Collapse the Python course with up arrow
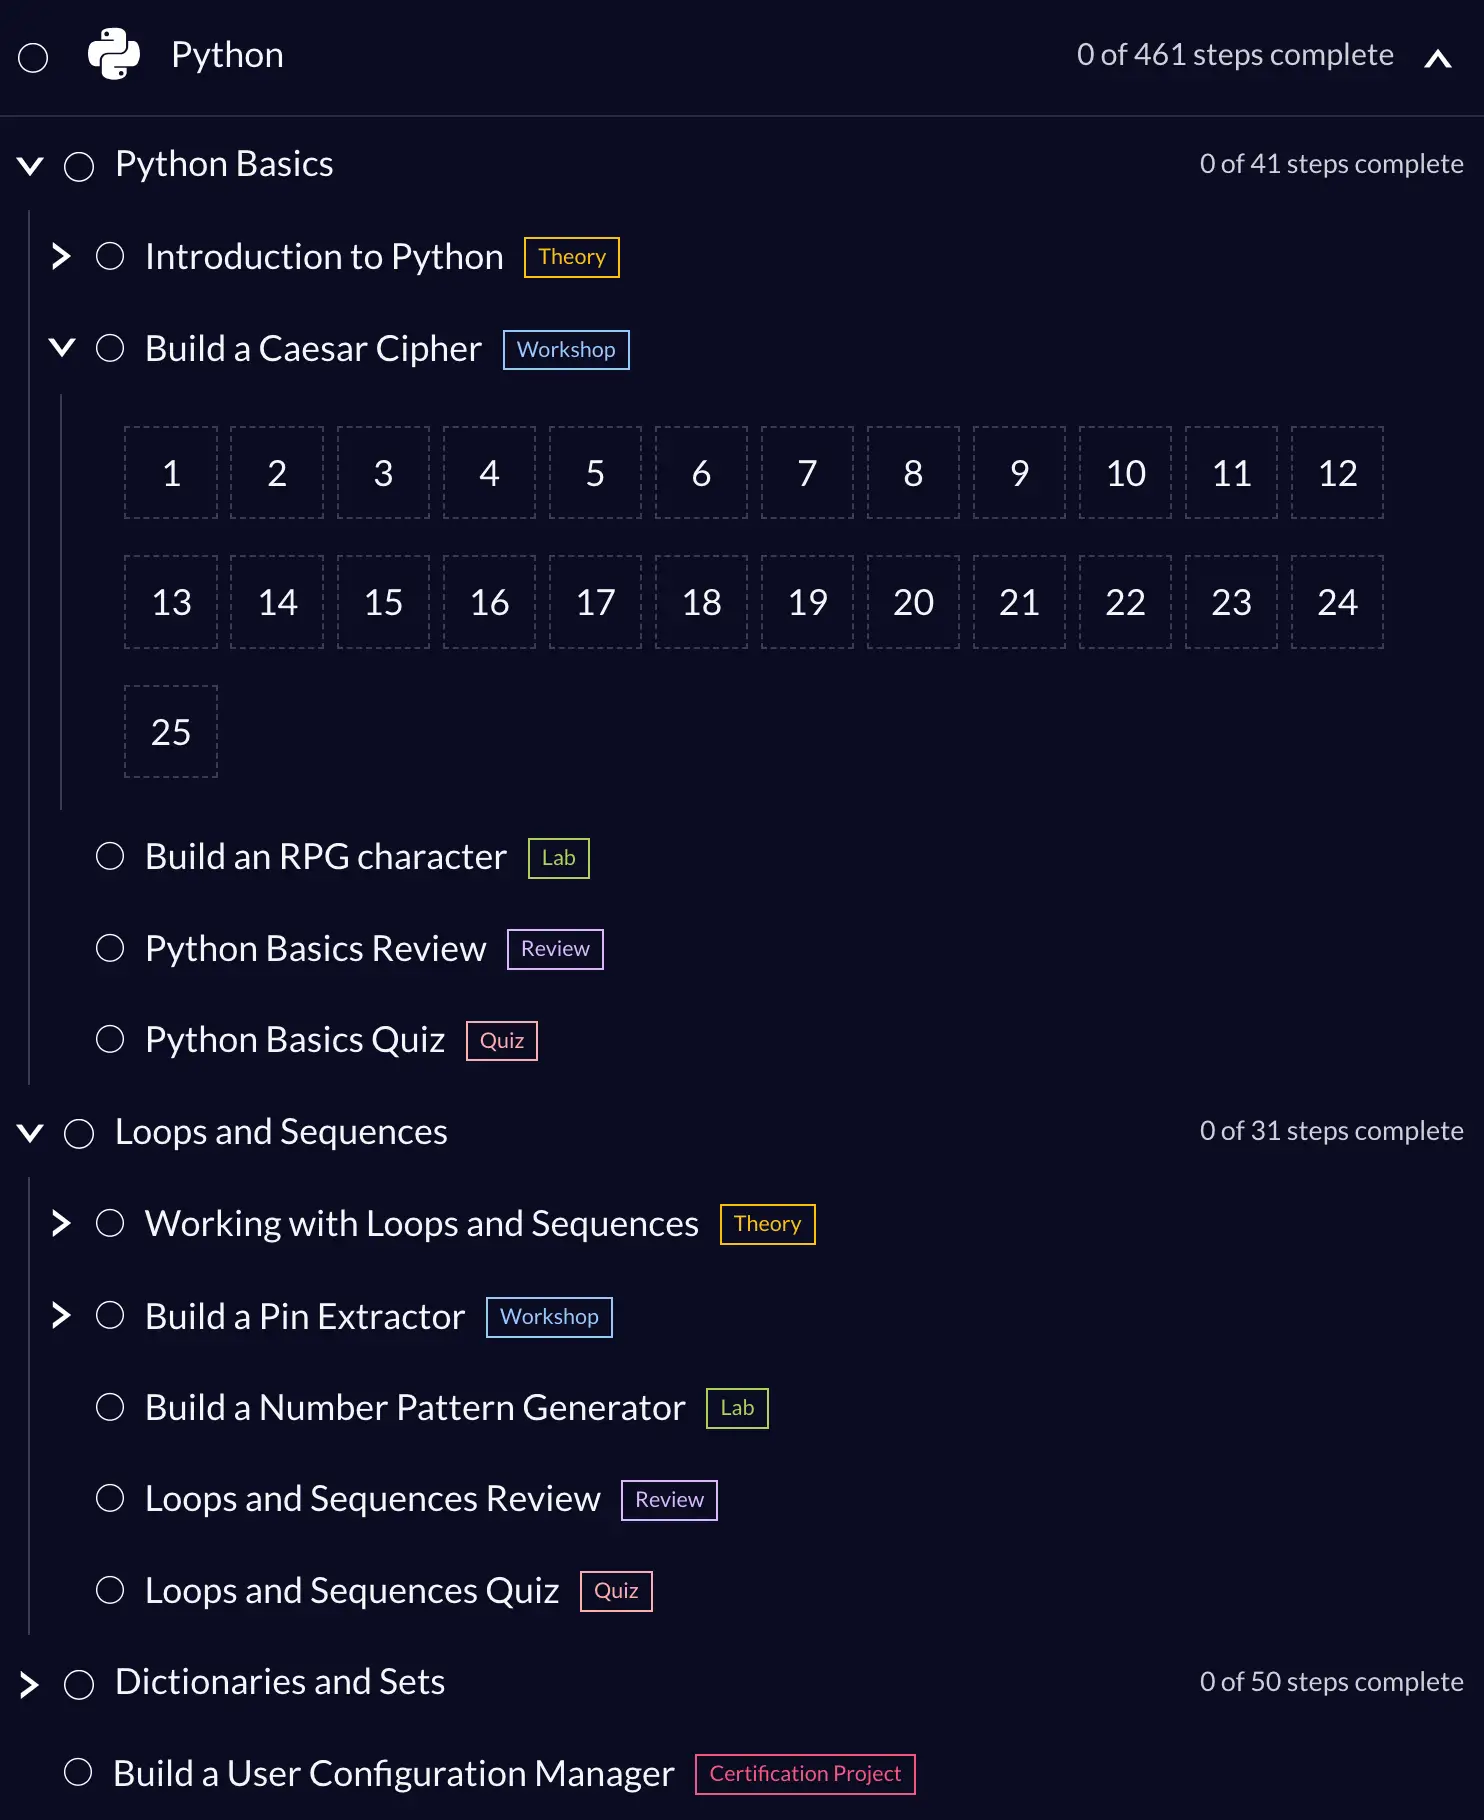The height and width of the screenshot is (1820, 1484). 1437,58
